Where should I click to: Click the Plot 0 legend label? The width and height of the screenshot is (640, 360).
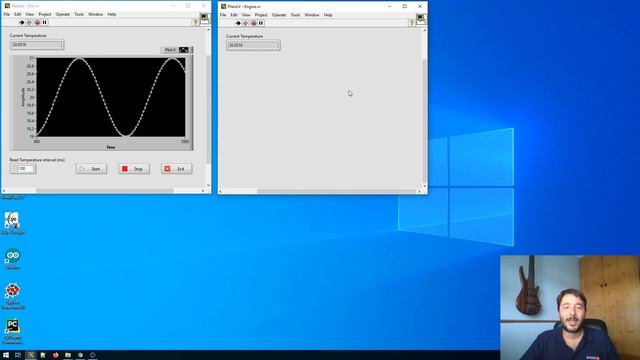click(x=170, y=50)
